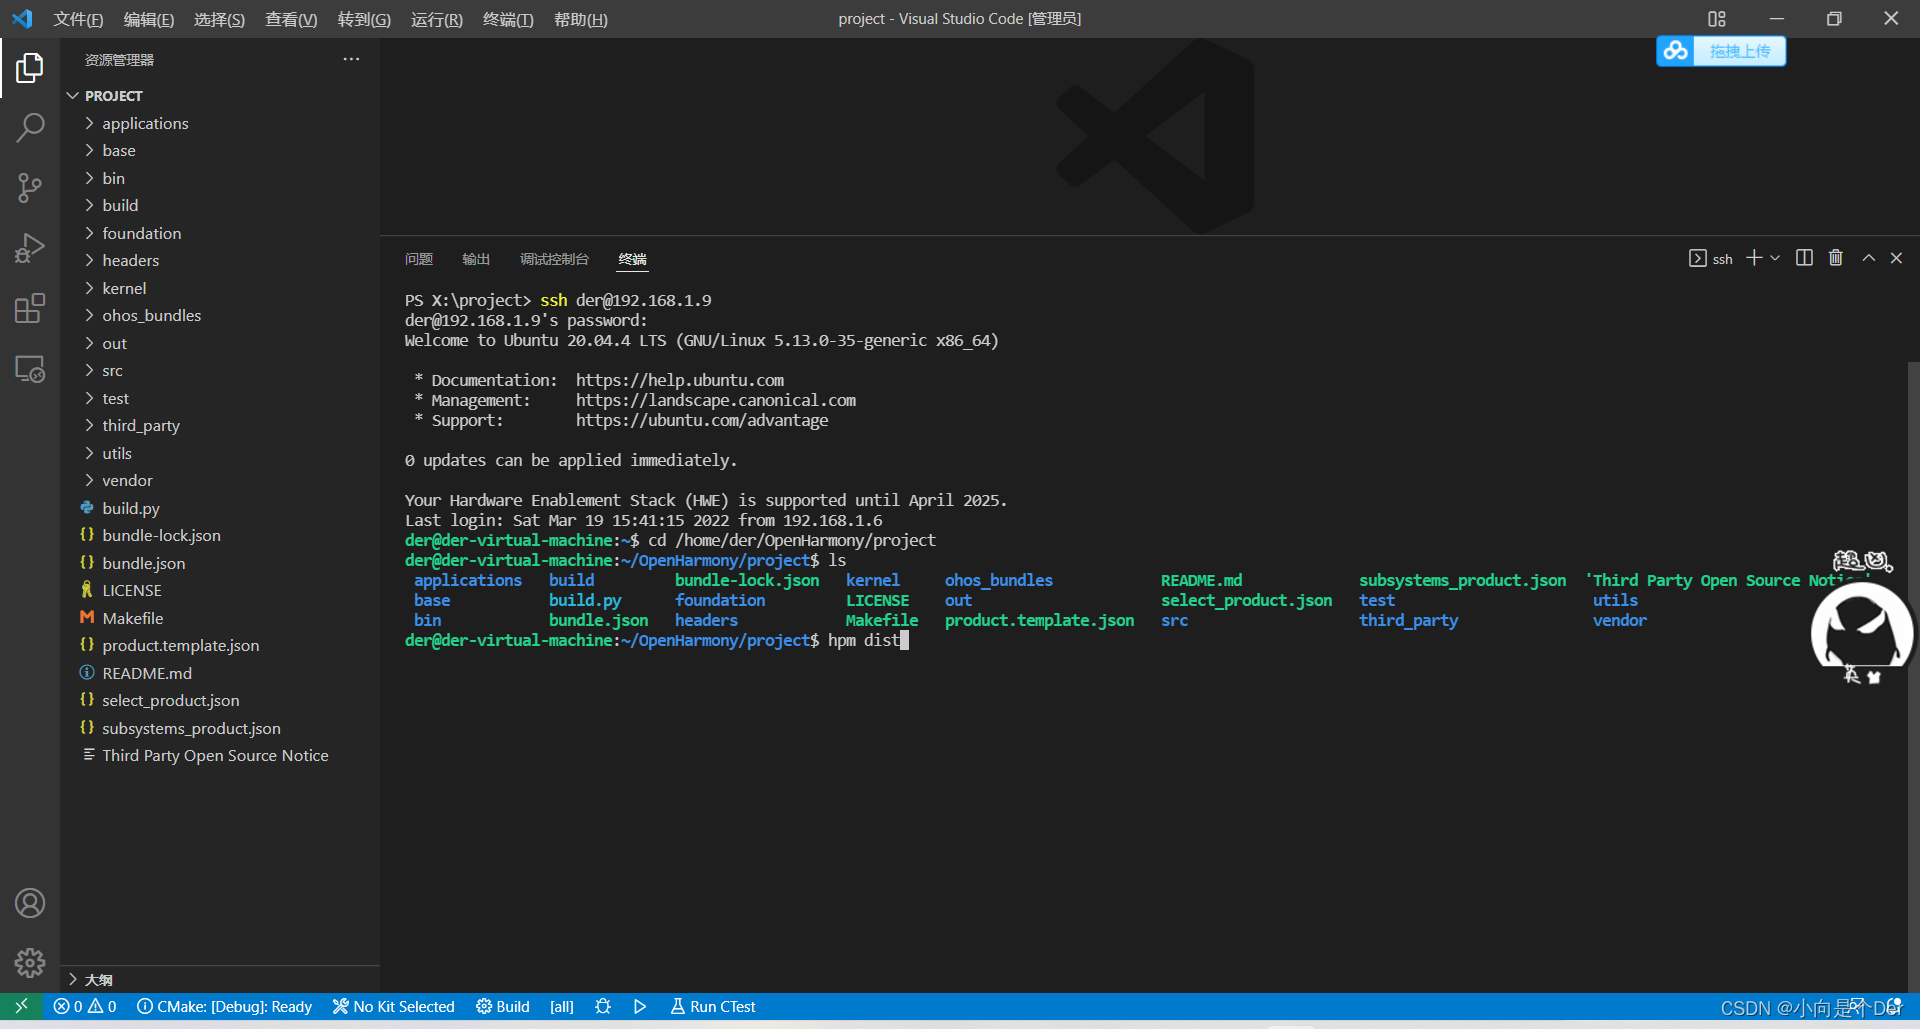Open Third Party Open Source Notice file
The width and height of the screenshot is (1920, 1029).
click(220, 755)
